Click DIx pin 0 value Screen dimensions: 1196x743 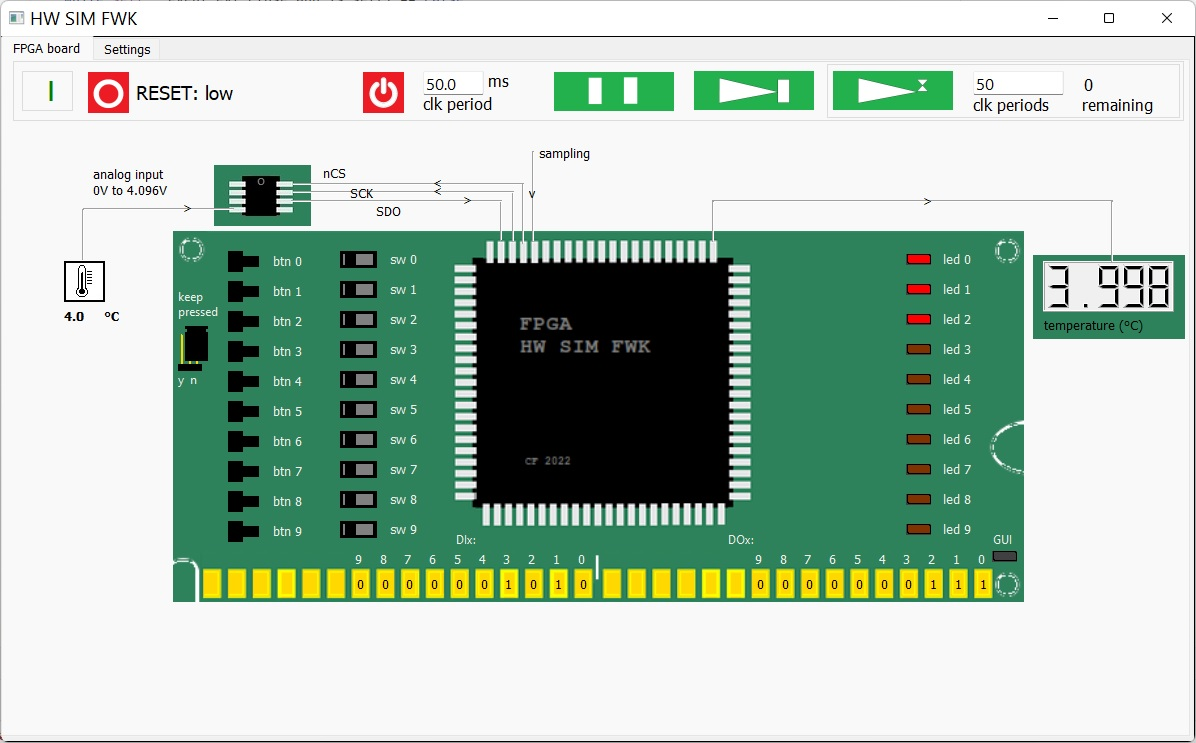[583, 584]
